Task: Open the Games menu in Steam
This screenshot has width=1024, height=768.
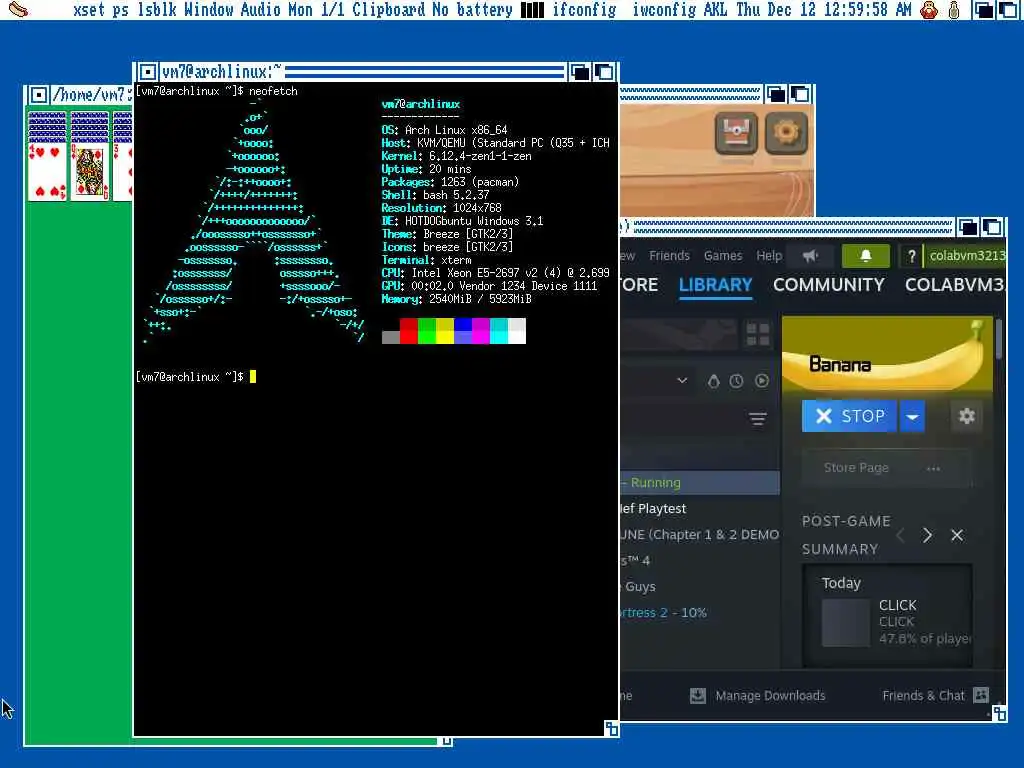Action: pos(722,255)
